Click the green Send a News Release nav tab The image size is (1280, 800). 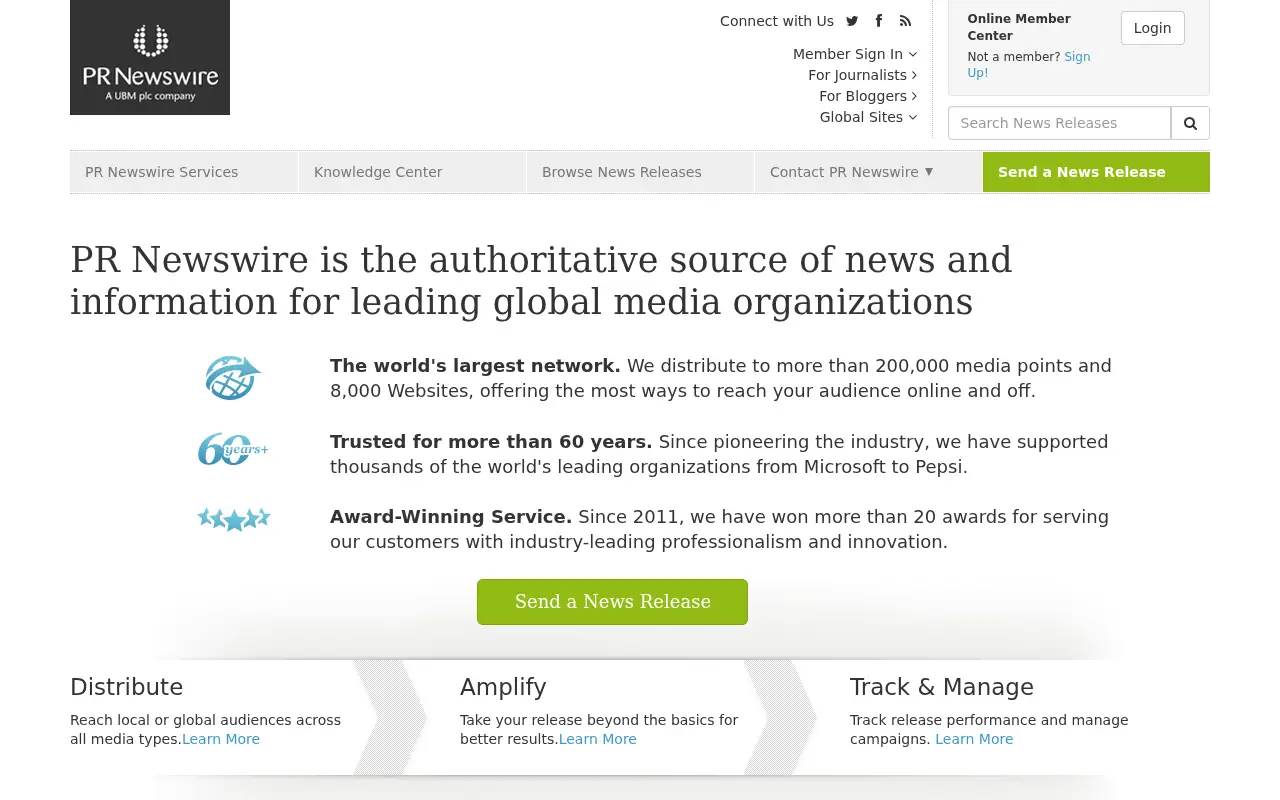pyautogui.click(x=1096, y=172)
